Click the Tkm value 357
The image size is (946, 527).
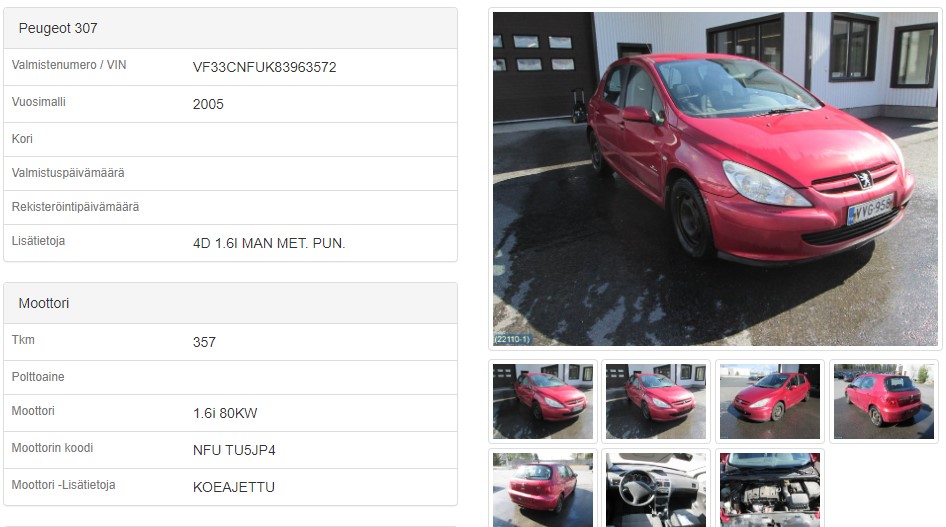tap(204, 342)
